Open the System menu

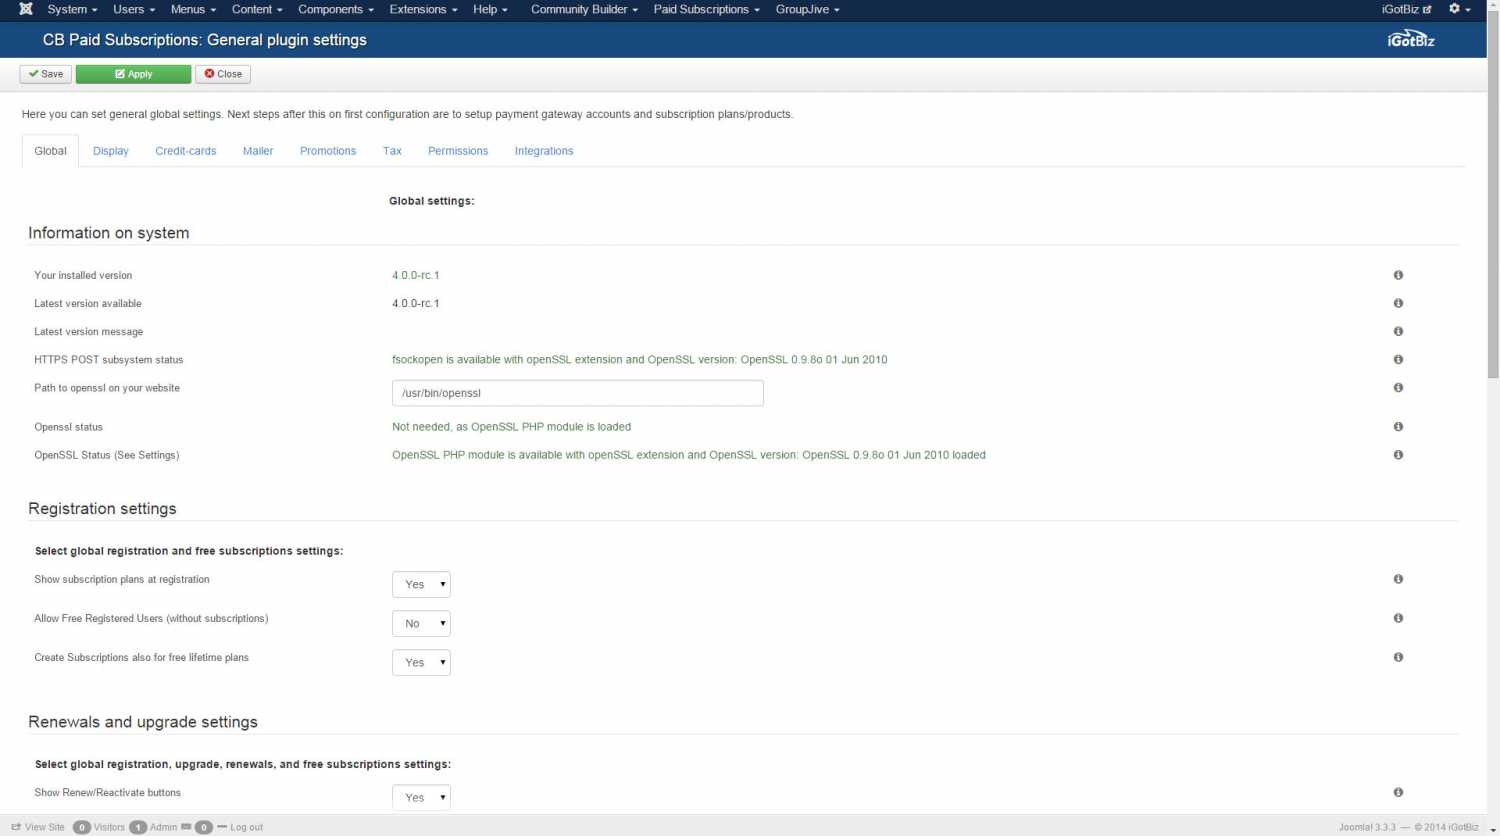(72, 9)
